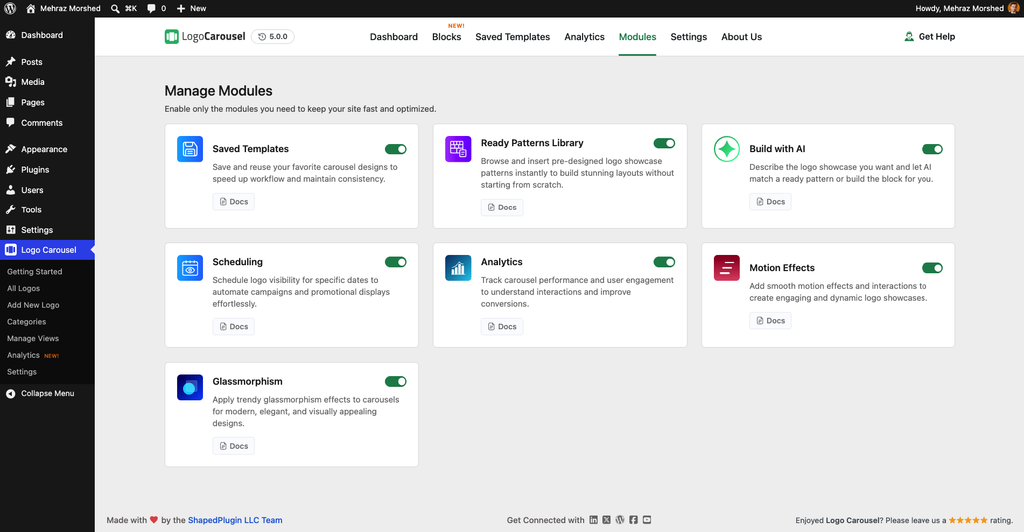Click the Motion Effects module icon
1024x532 pixels.
(727, 268)
